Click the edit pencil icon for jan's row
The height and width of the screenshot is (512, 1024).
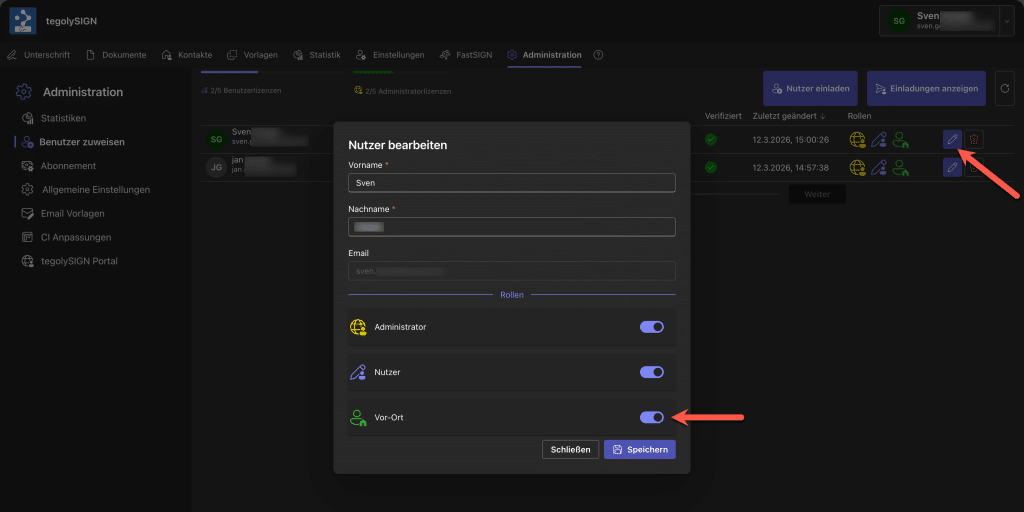click(x=952, y=167)
